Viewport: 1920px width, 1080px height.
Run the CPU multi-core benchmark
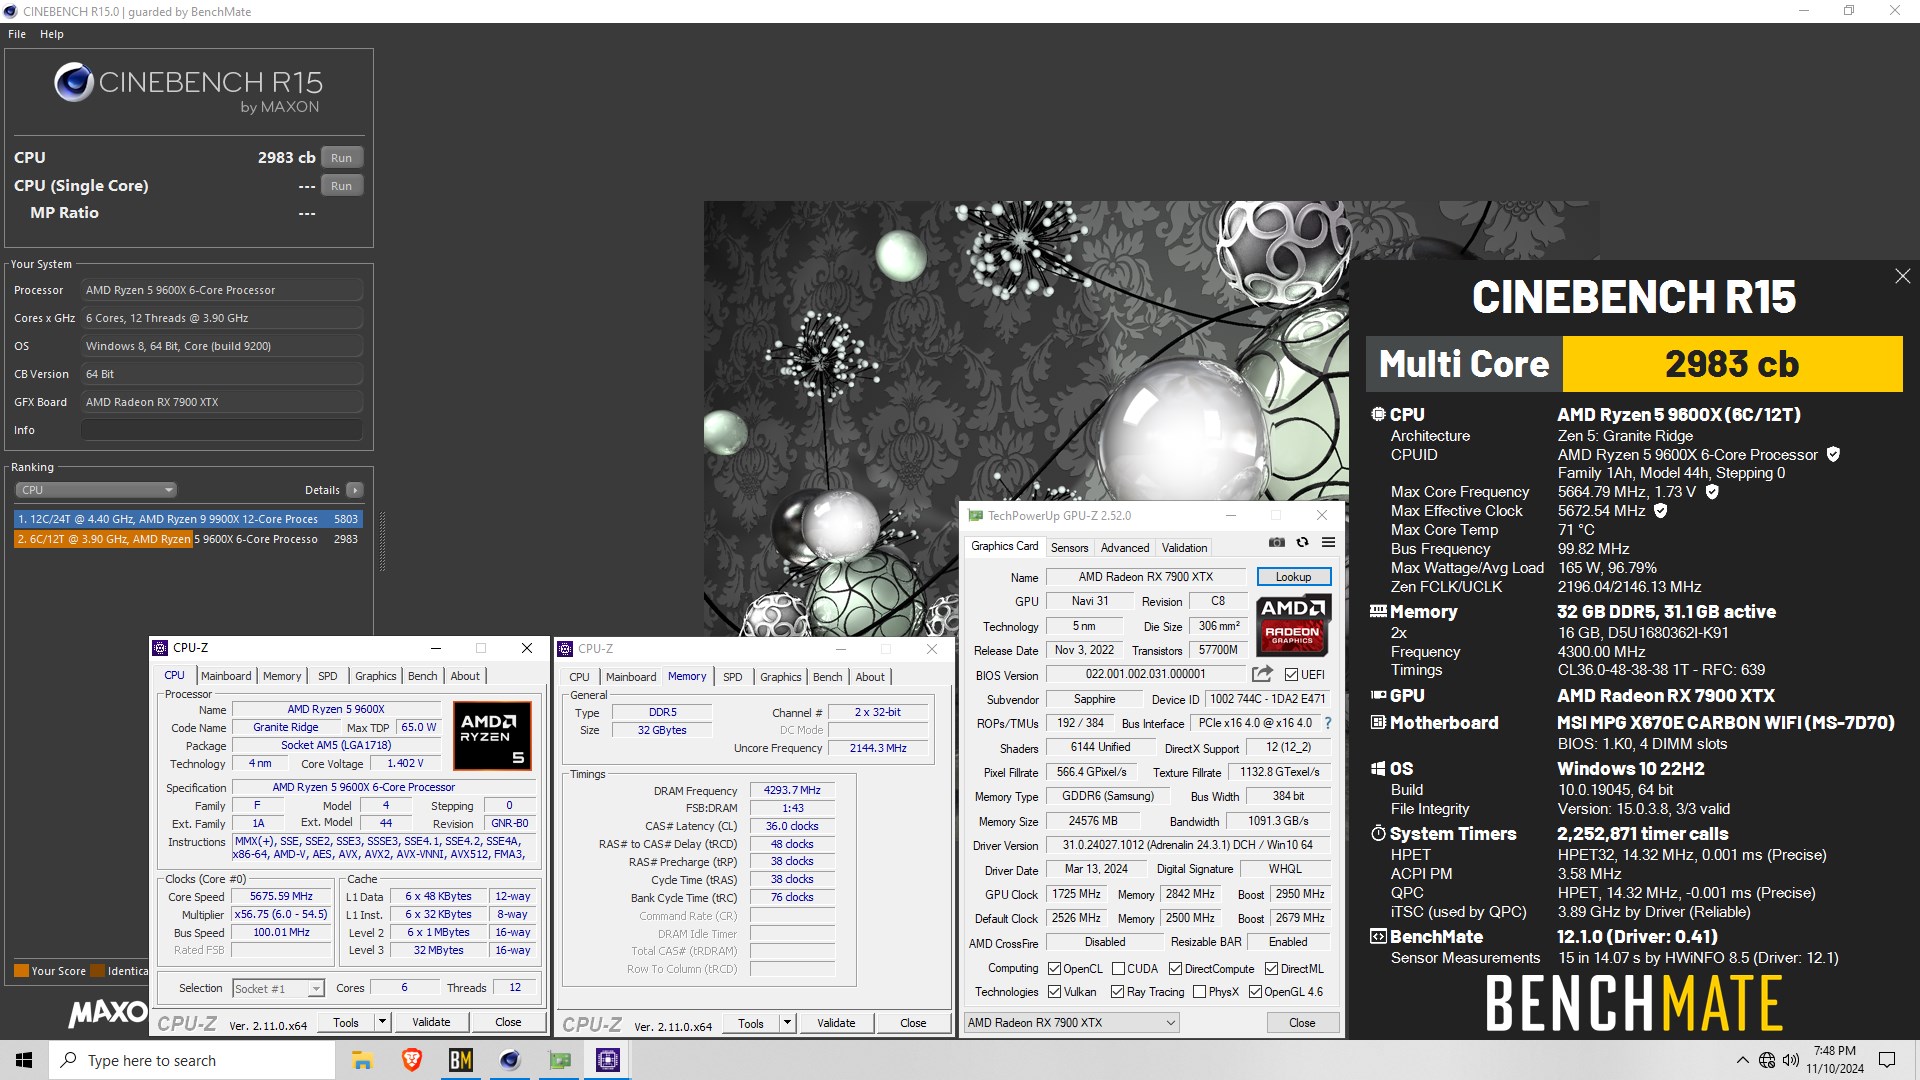tap(341, 158)
